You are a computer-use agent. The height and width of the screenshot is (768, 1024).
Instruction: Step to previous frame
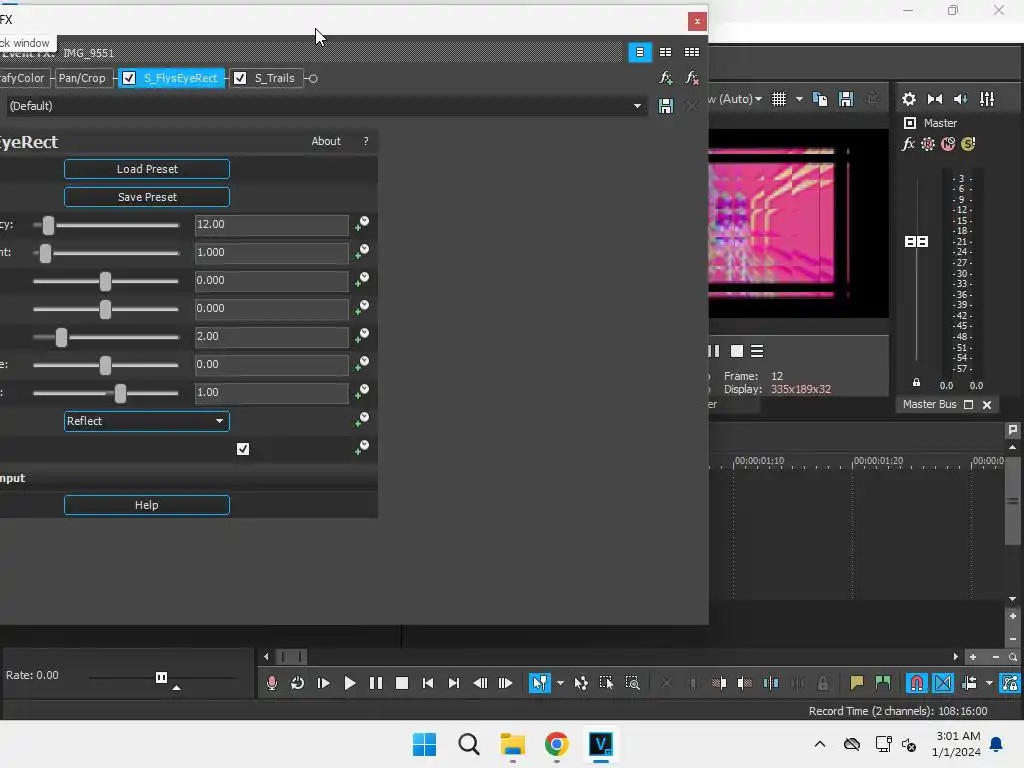tap(480, 683)
